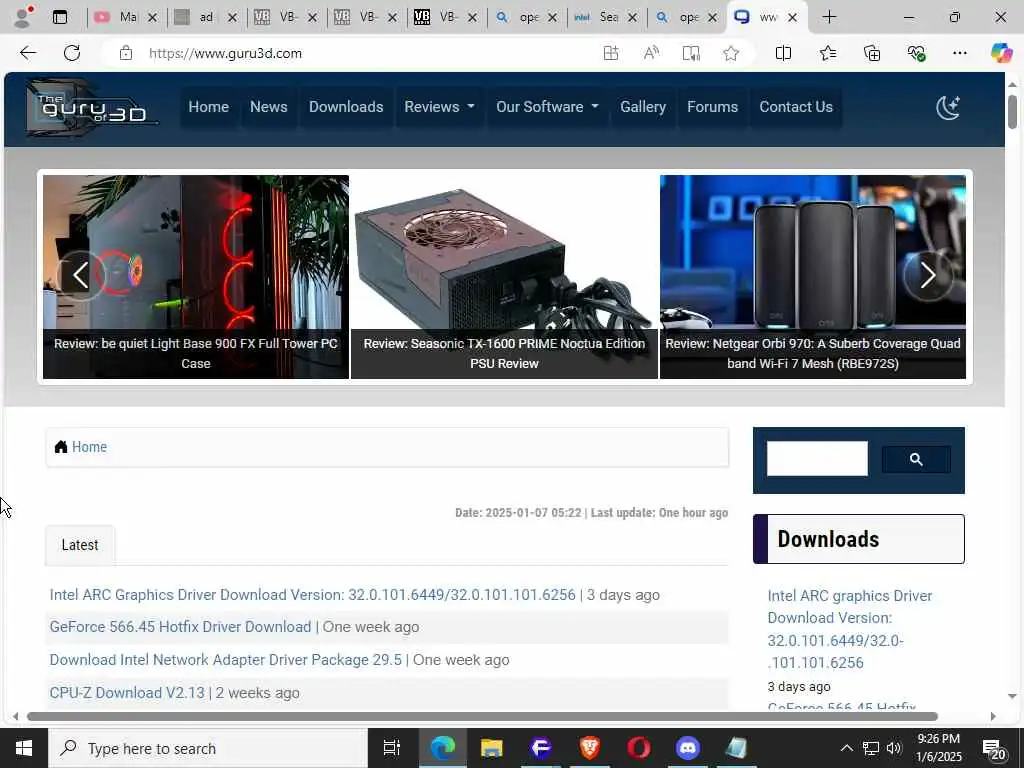Click the page vertical scrollbar thumb
The width and height of the screenshot is (1024, 768).
point(1012,112)
